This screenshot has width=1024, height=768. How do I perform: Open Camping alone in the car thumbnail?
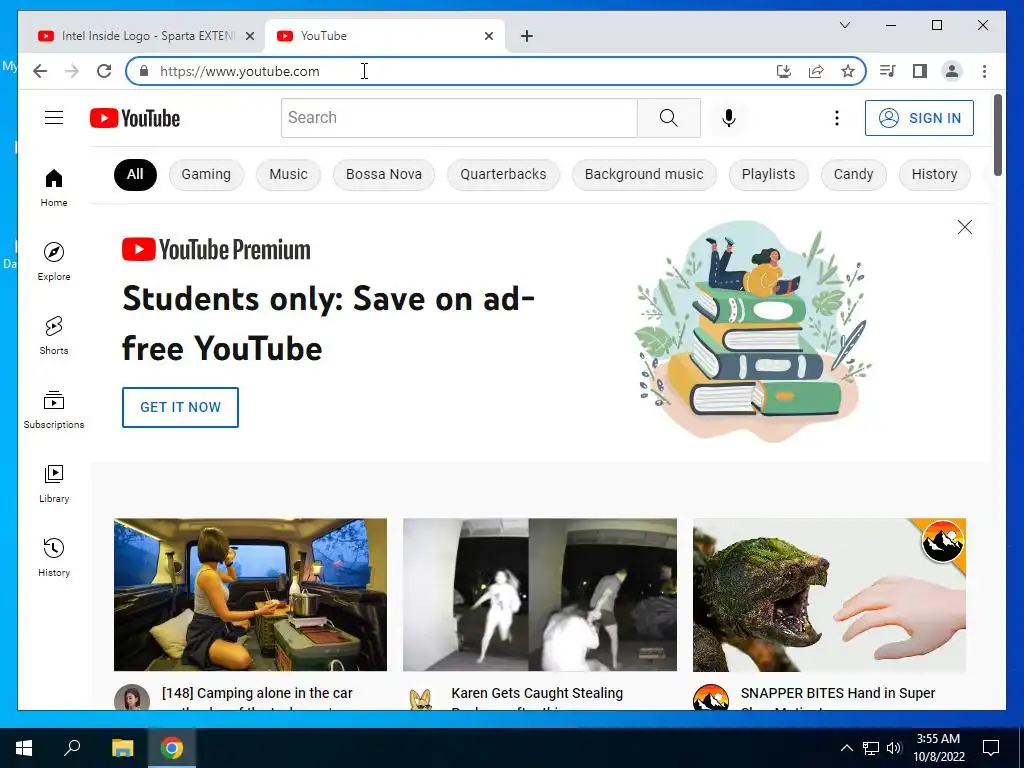pos(250,595)
